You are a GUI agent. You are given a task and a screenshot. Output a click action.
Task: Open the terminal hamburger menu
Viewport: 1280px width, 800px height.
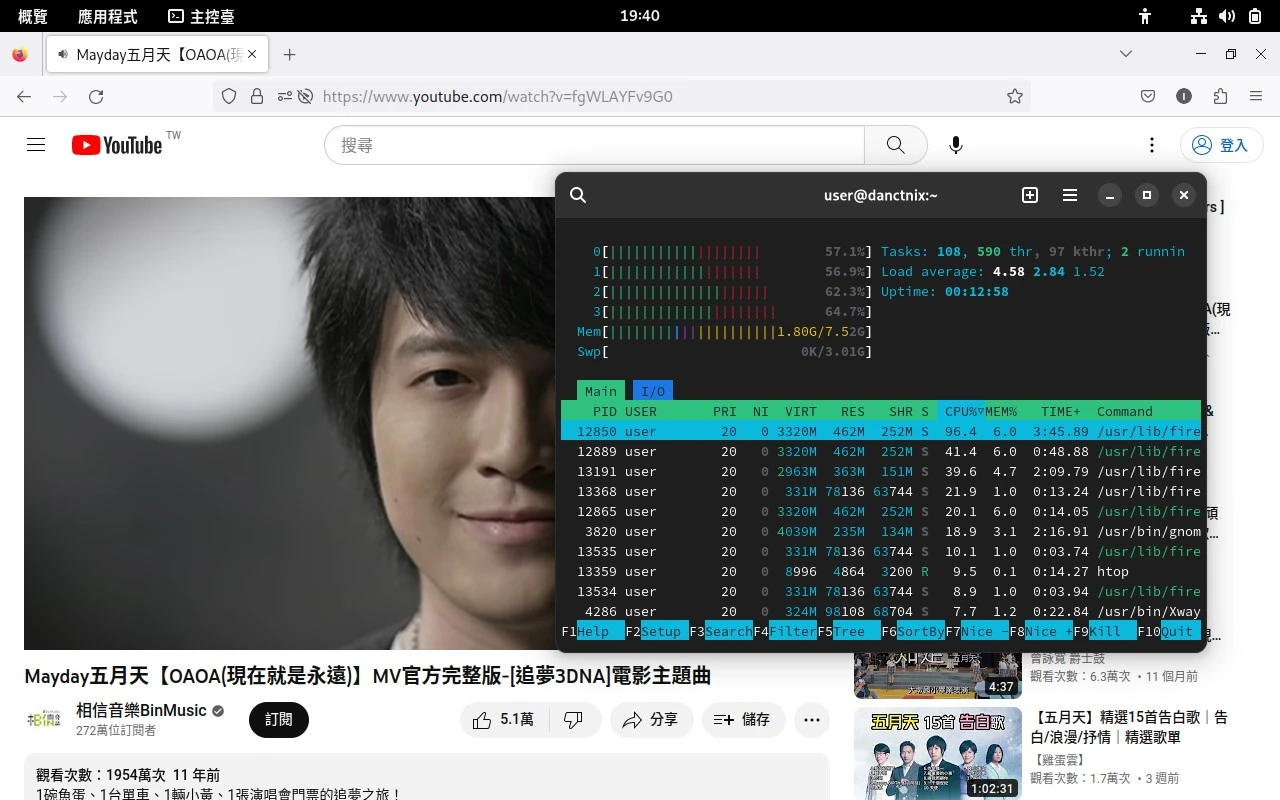pyautogui.click(x=1070, y=195)
